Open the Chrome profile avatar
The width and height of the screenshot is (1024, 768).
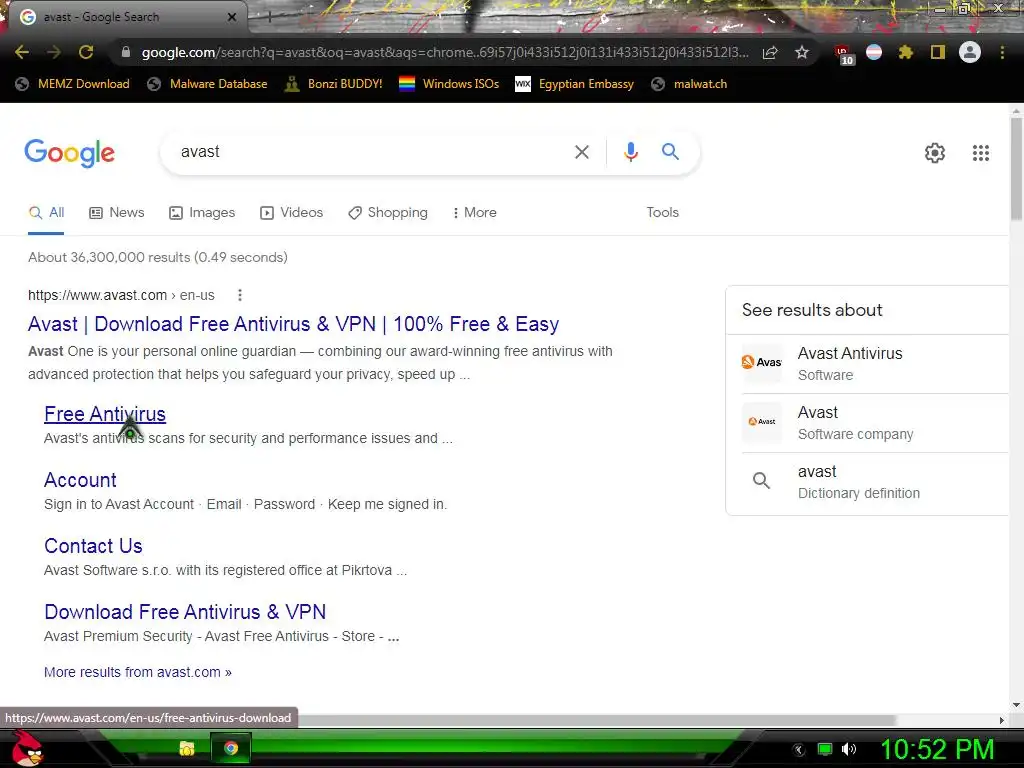pyautogui.click(x=970, y=52)
